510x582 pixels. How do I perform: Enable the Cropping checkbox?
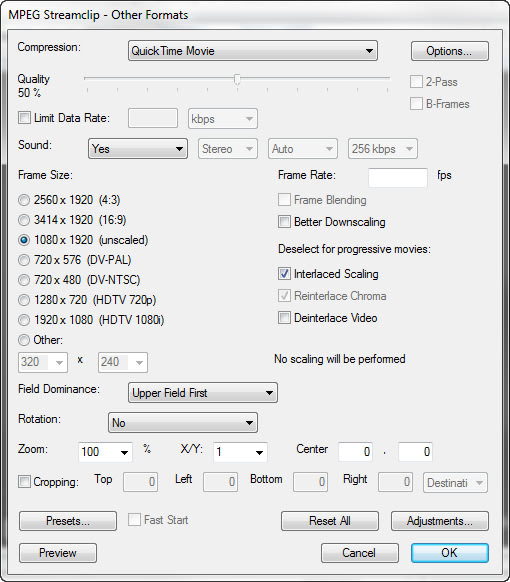tap(24, 482)
